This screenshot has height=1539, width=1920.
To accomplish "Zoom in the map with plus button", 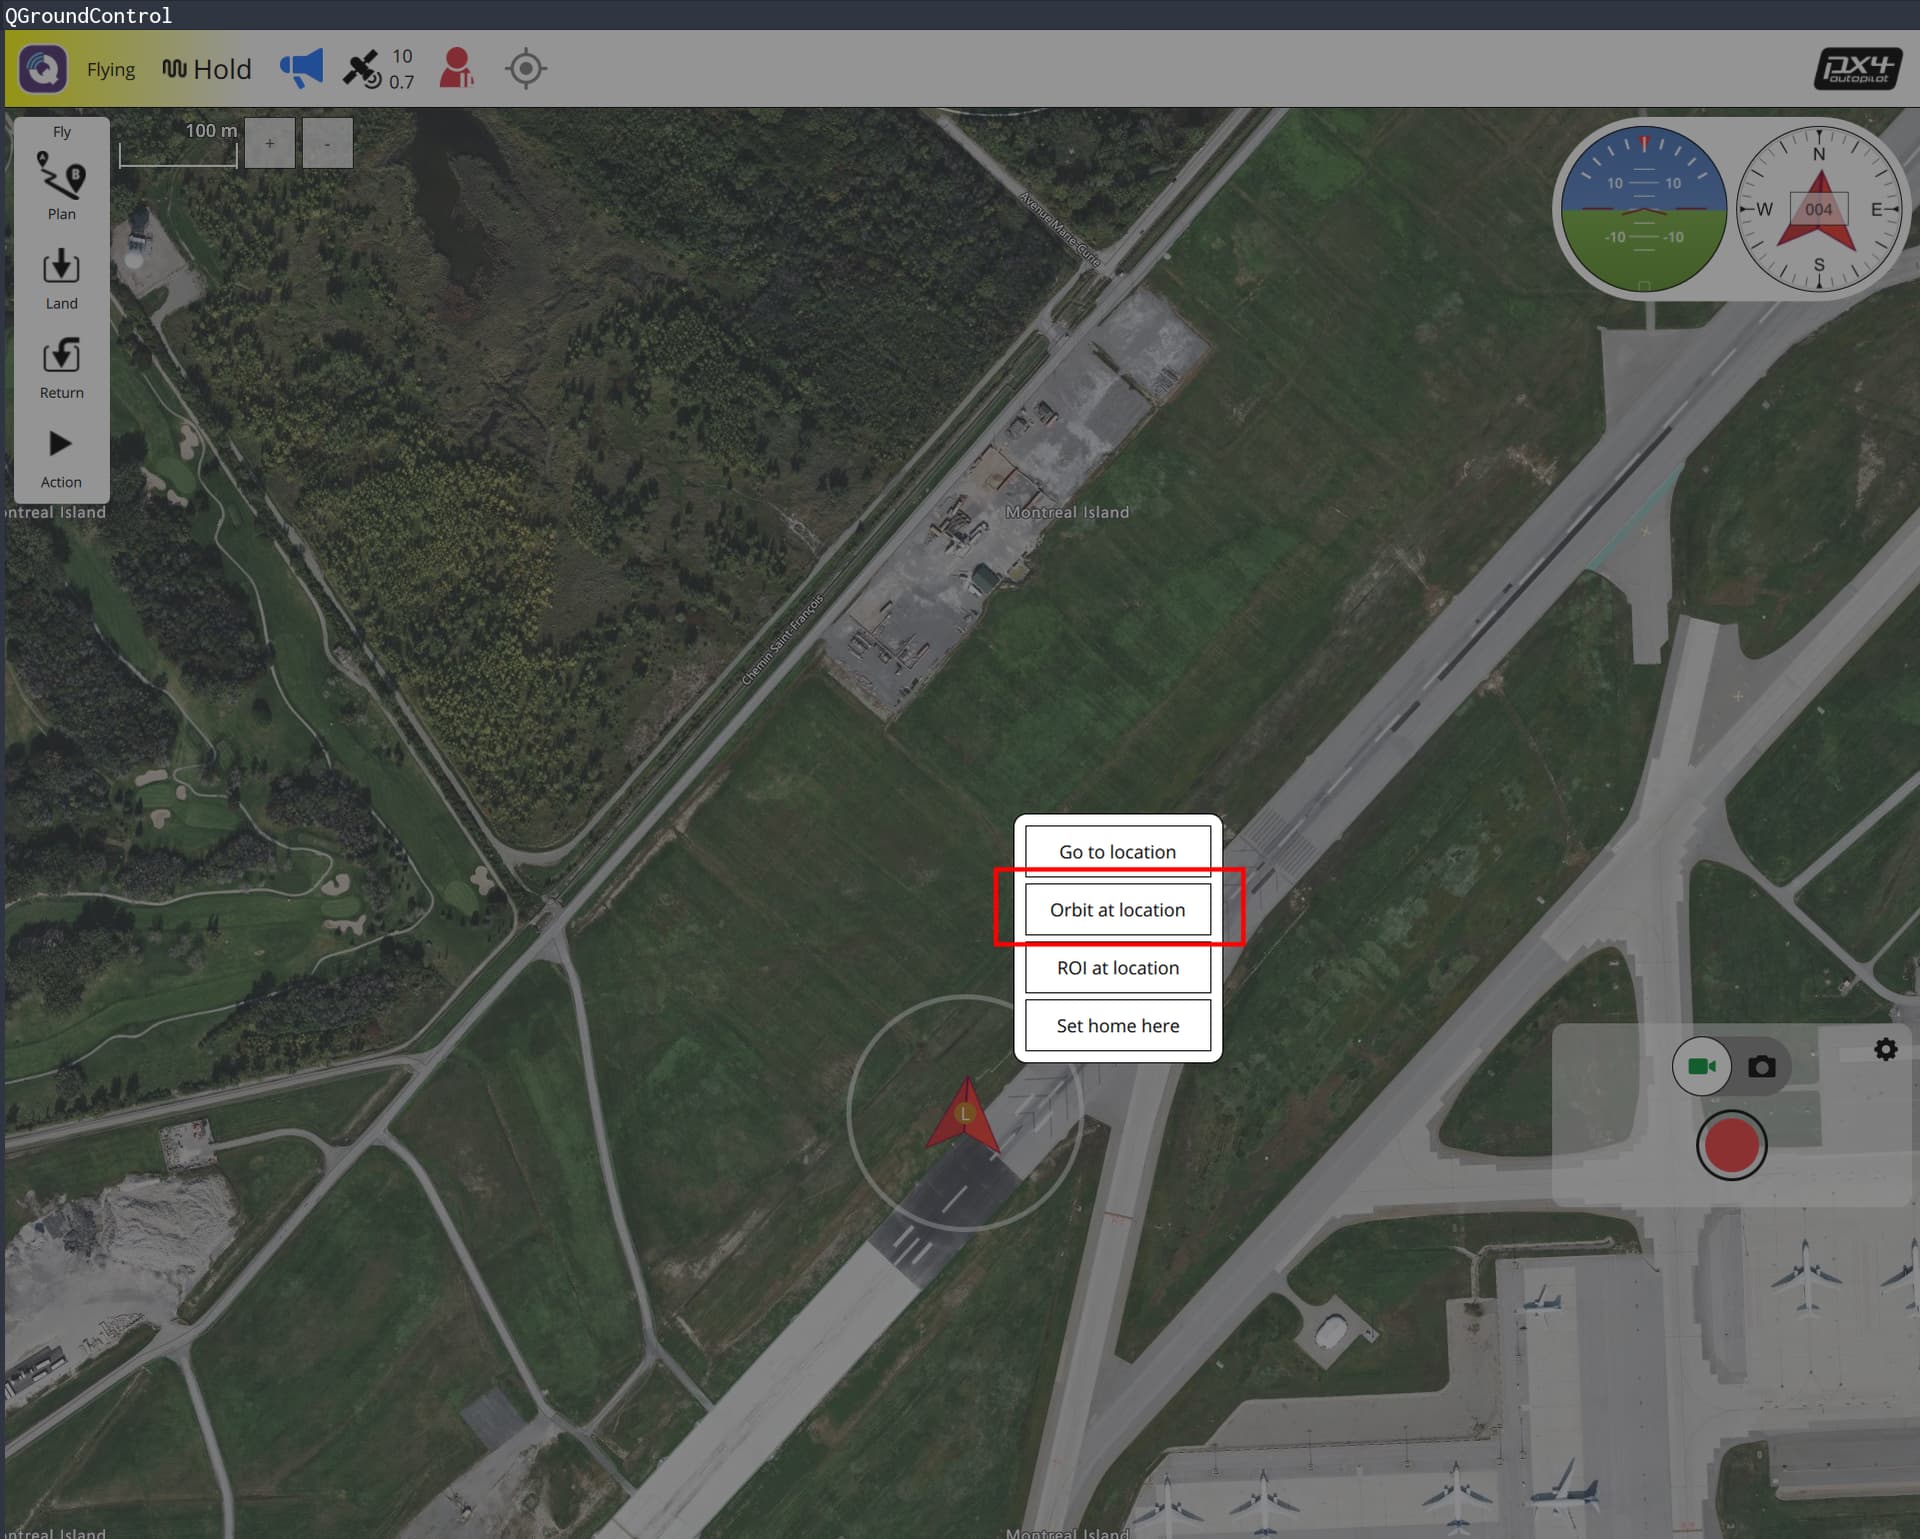I will pos(269,143).
